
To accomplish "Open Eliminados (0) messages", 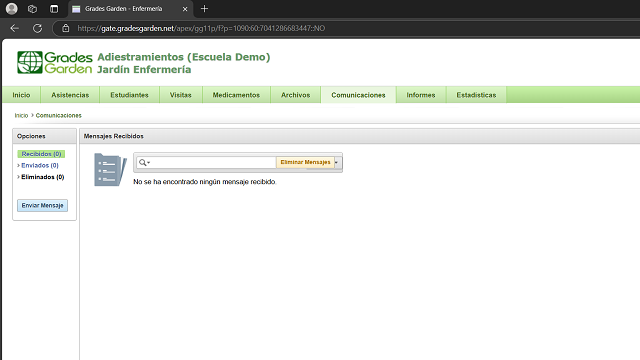I will point(42,177).
